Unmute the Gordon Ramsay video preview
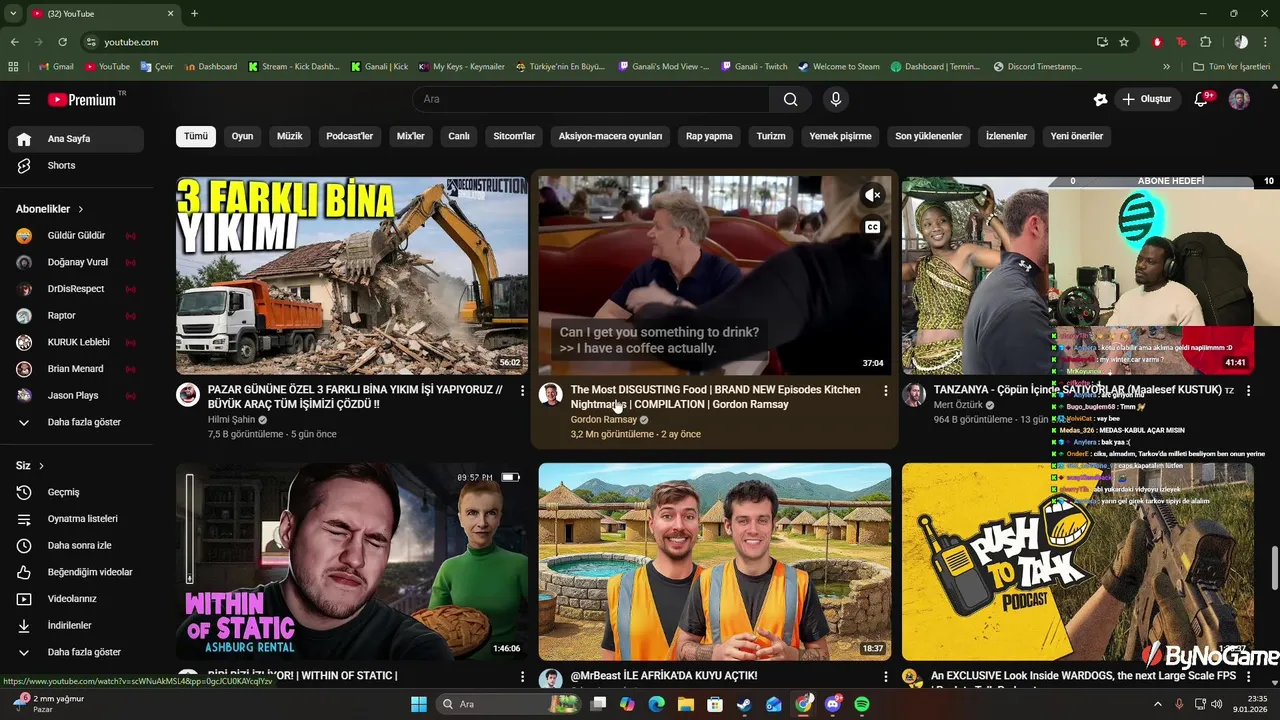Viewport: 1280px width, 720px height. 873,195
